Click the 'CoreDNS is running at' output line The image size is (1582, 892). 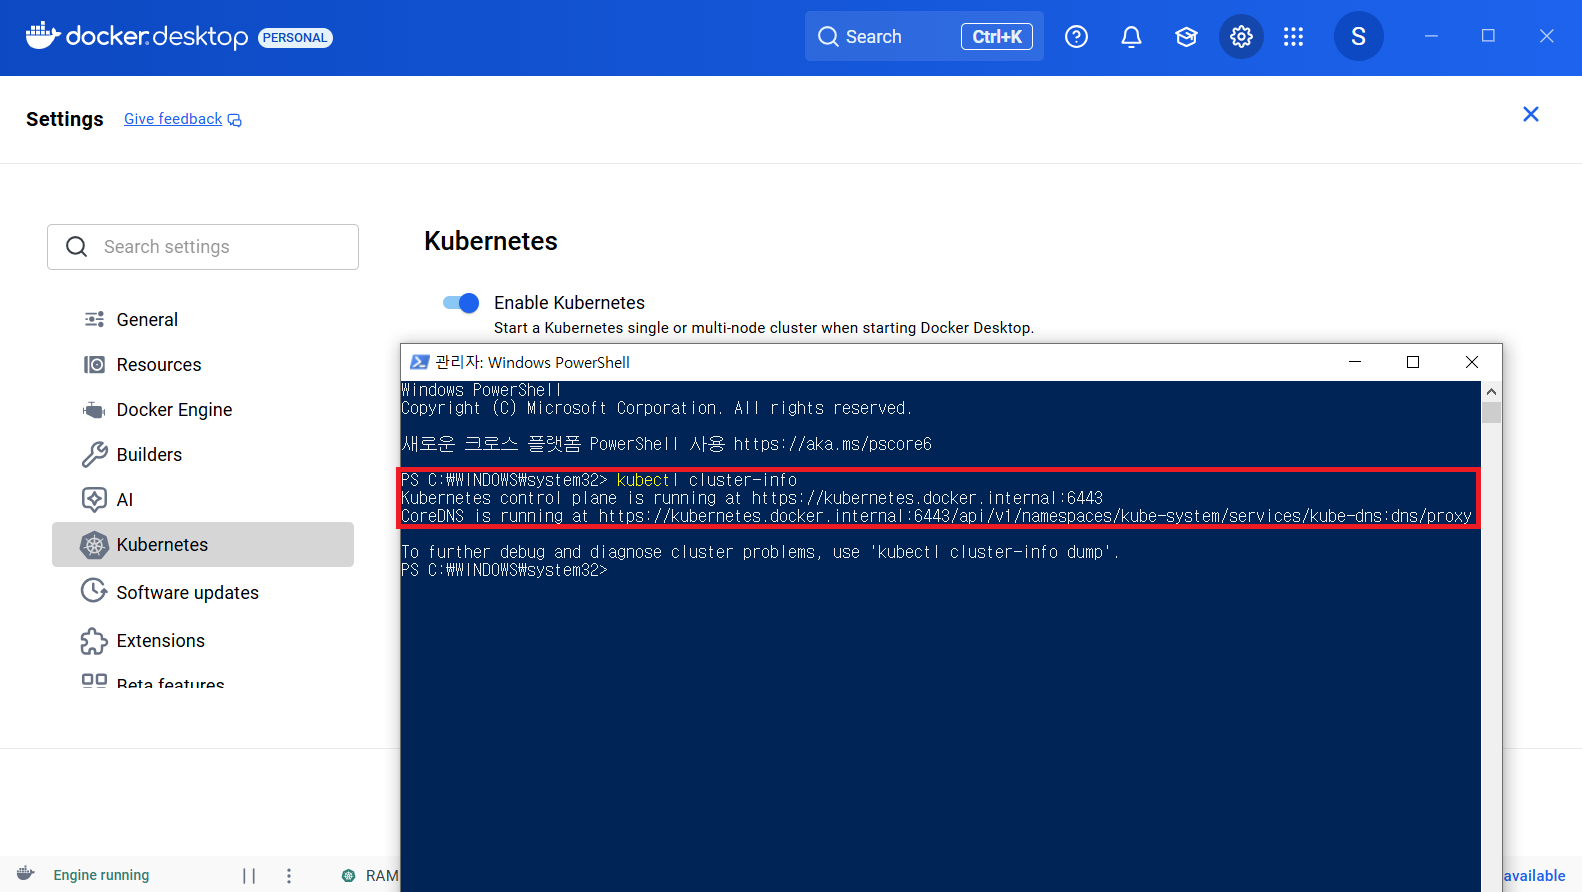(936, 516)
